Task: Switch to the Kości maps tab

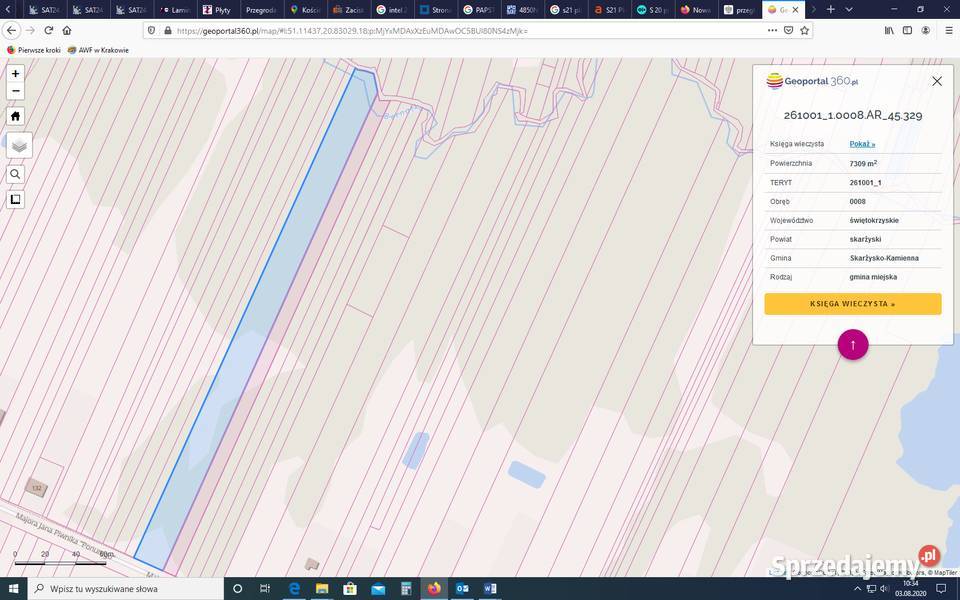Action: click(x=305, y=10)
